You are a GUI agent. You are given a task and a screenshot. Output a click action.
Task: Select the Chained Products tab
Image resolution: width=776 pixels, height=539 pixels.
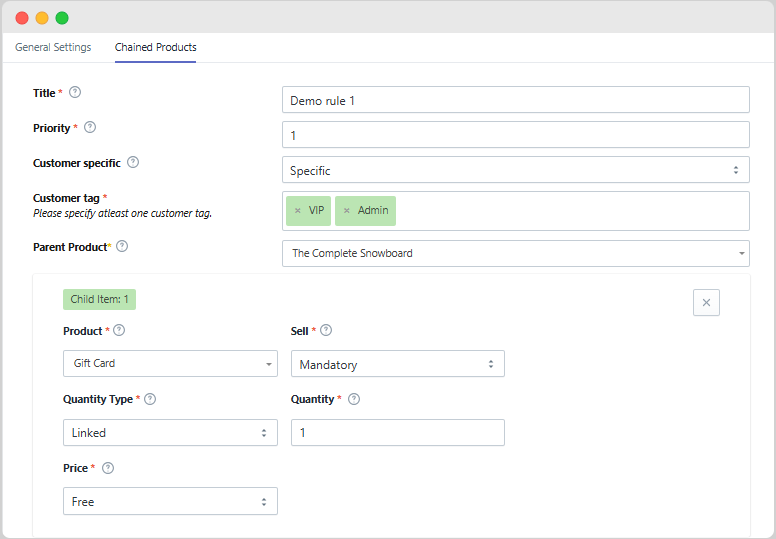pyautogui.click(x=155, y=47)
